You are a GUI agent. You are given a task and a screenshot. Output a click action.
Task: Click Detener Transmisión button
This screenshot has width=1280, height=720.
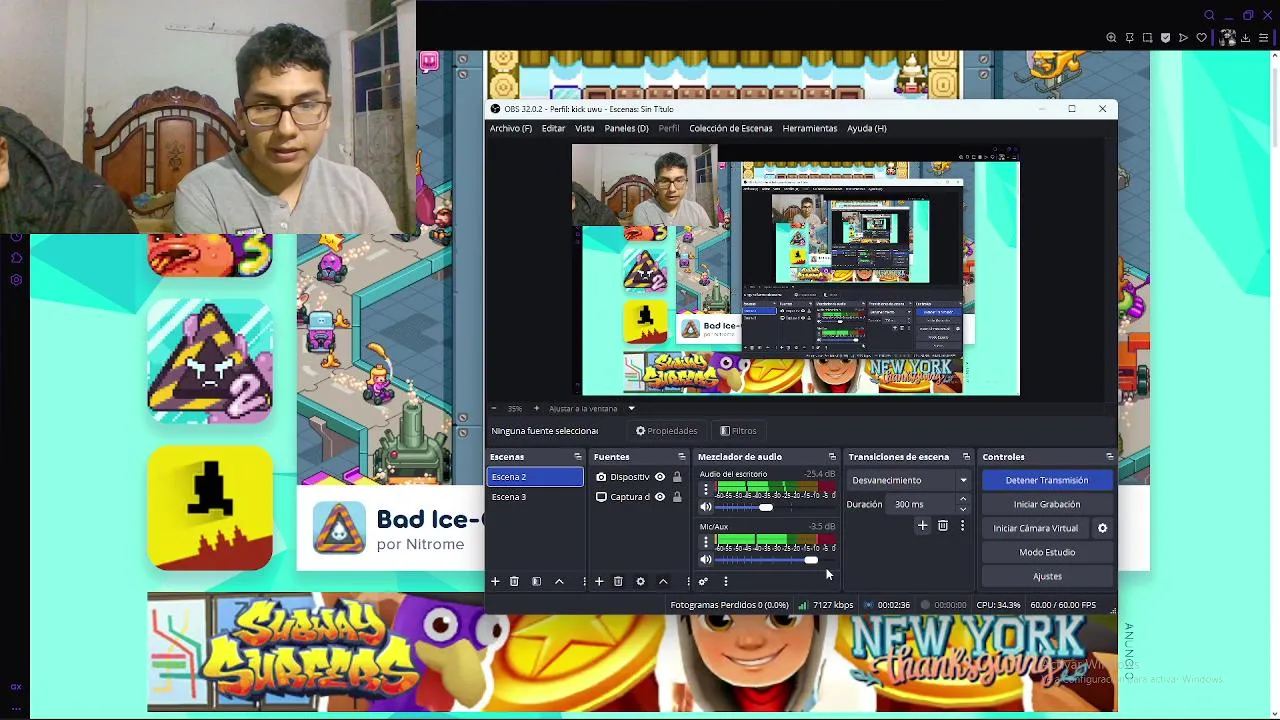[x=1047, y=480]
